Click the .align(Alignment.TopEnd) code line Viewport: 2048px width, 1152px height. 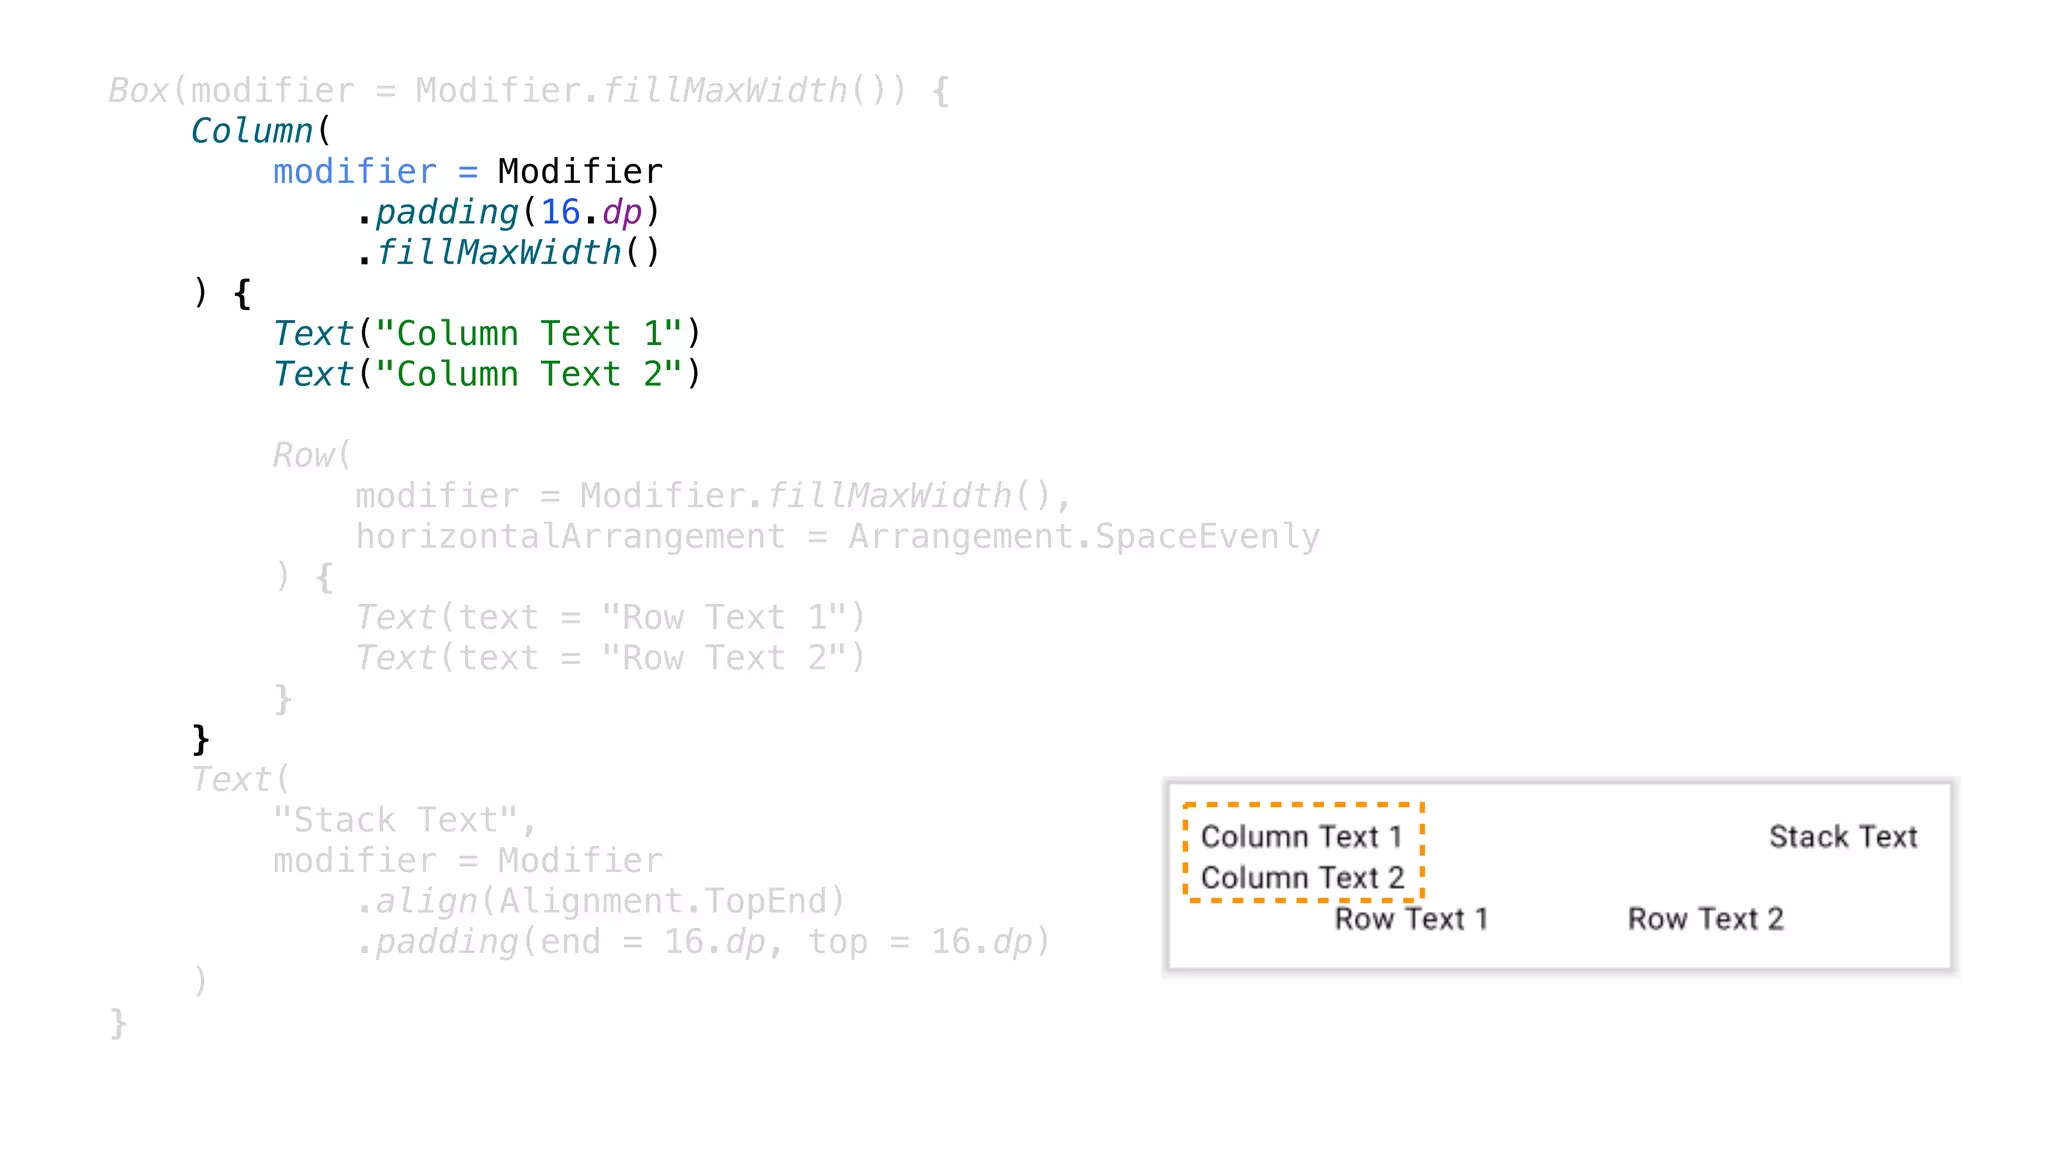[600, 902]
